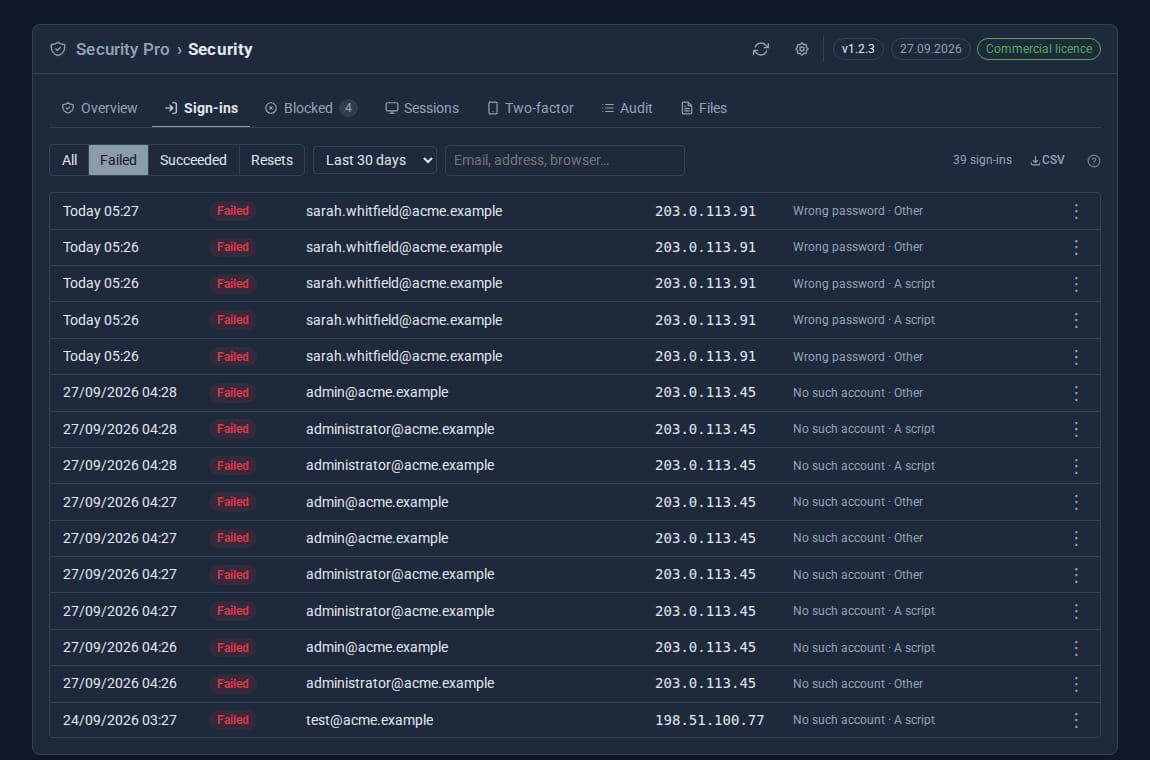Click the Security Pro breadcrumb
1150x760 pixels.
[122, 49]
